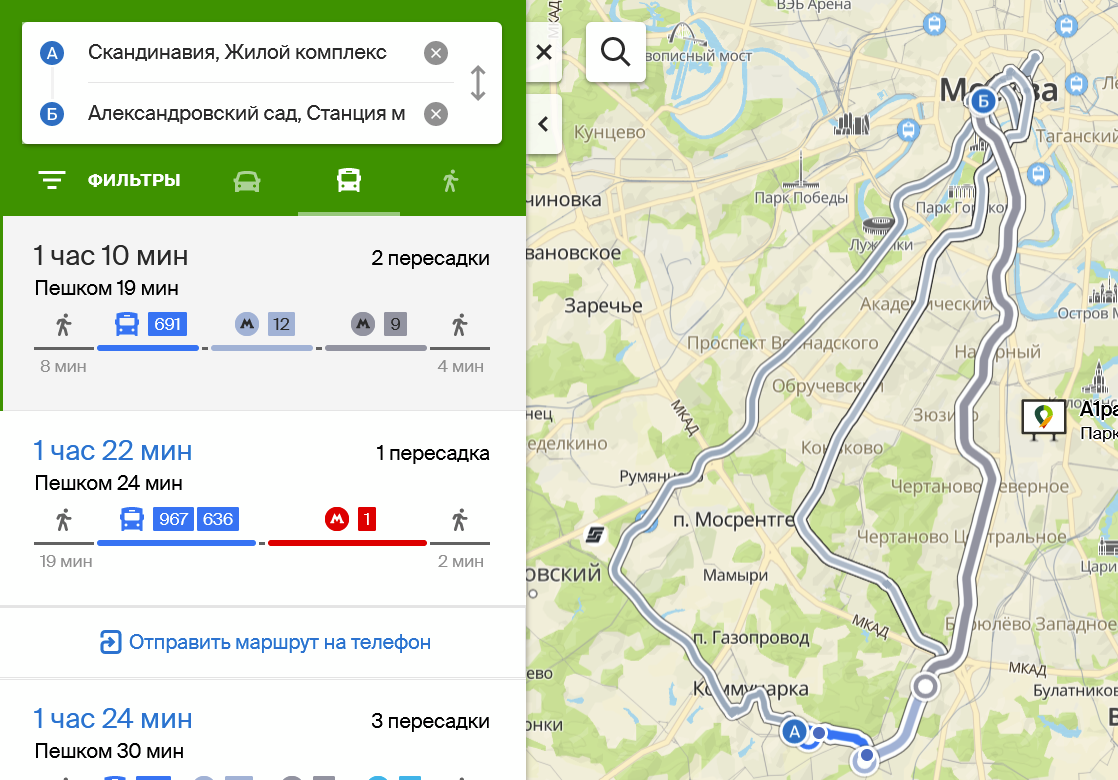Open the map search magnifier
The width and height of the screenshot is (1118, 780).
tap(615, 52)
